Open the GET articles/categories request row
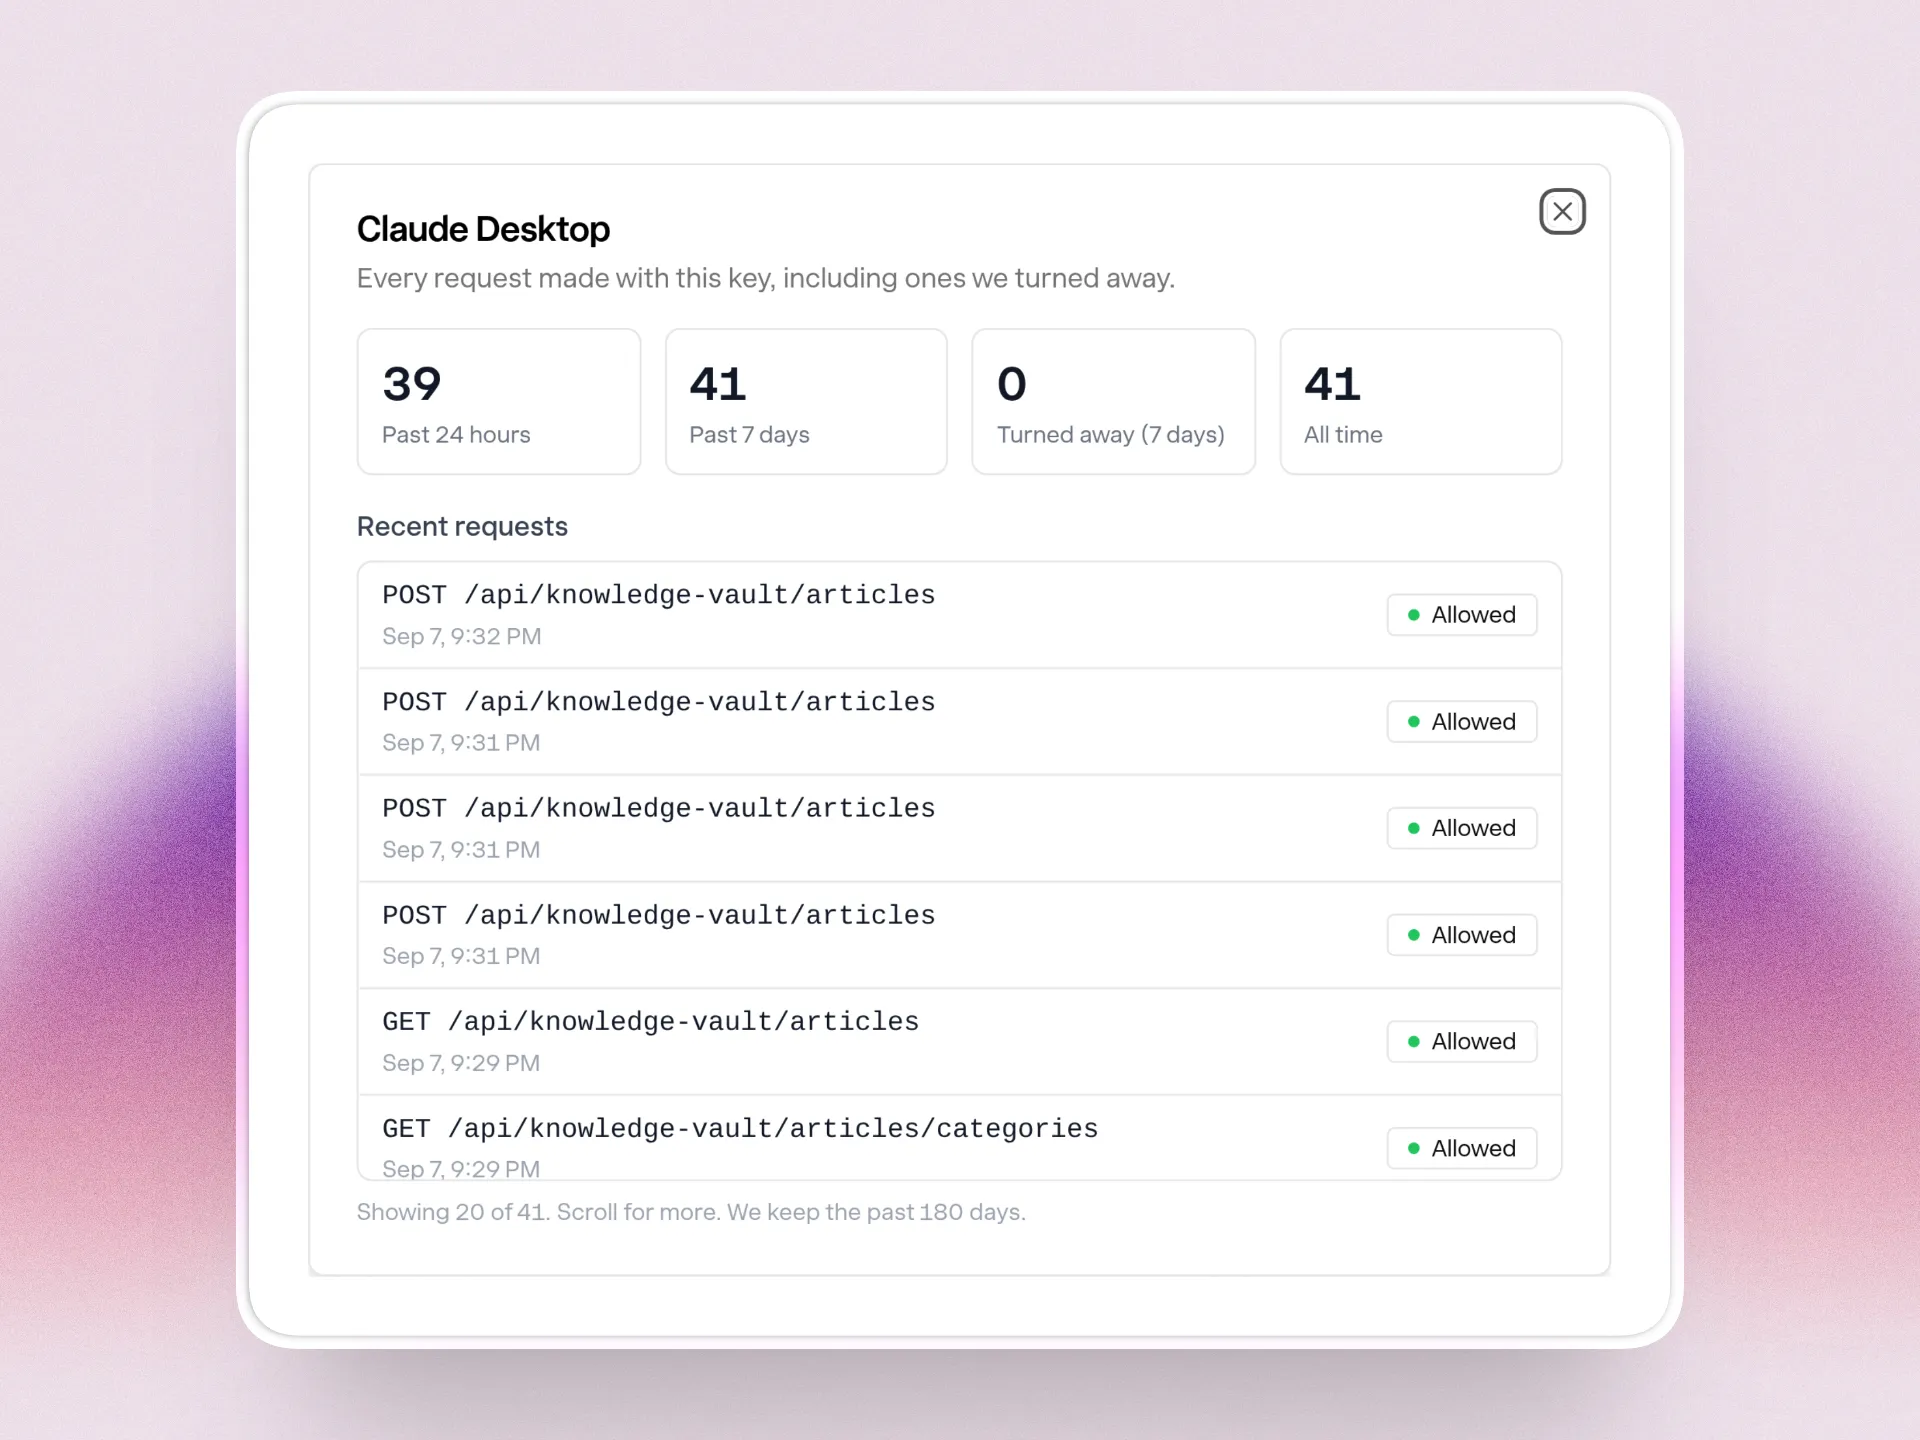The height and width of the screenshot is (1440, 1920). (960, 1139)
